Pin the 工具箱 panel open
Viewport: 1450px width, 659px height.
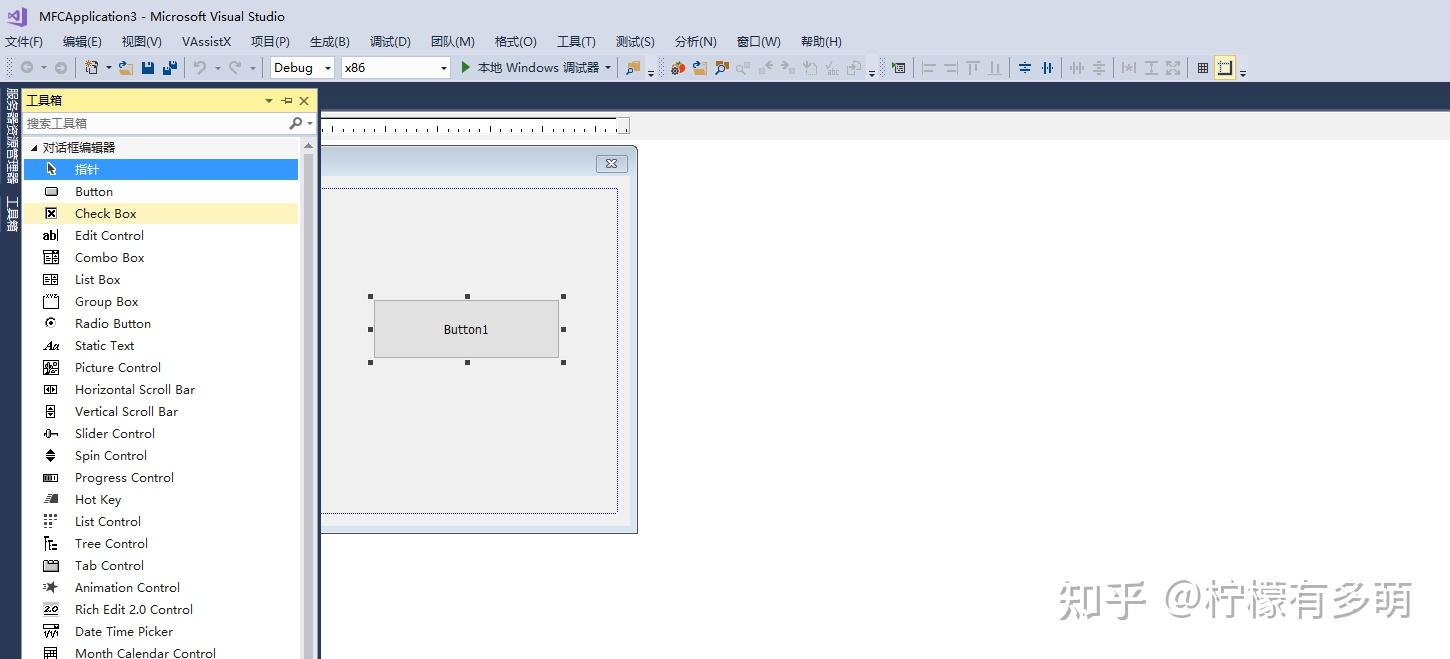tap(285, 100)
